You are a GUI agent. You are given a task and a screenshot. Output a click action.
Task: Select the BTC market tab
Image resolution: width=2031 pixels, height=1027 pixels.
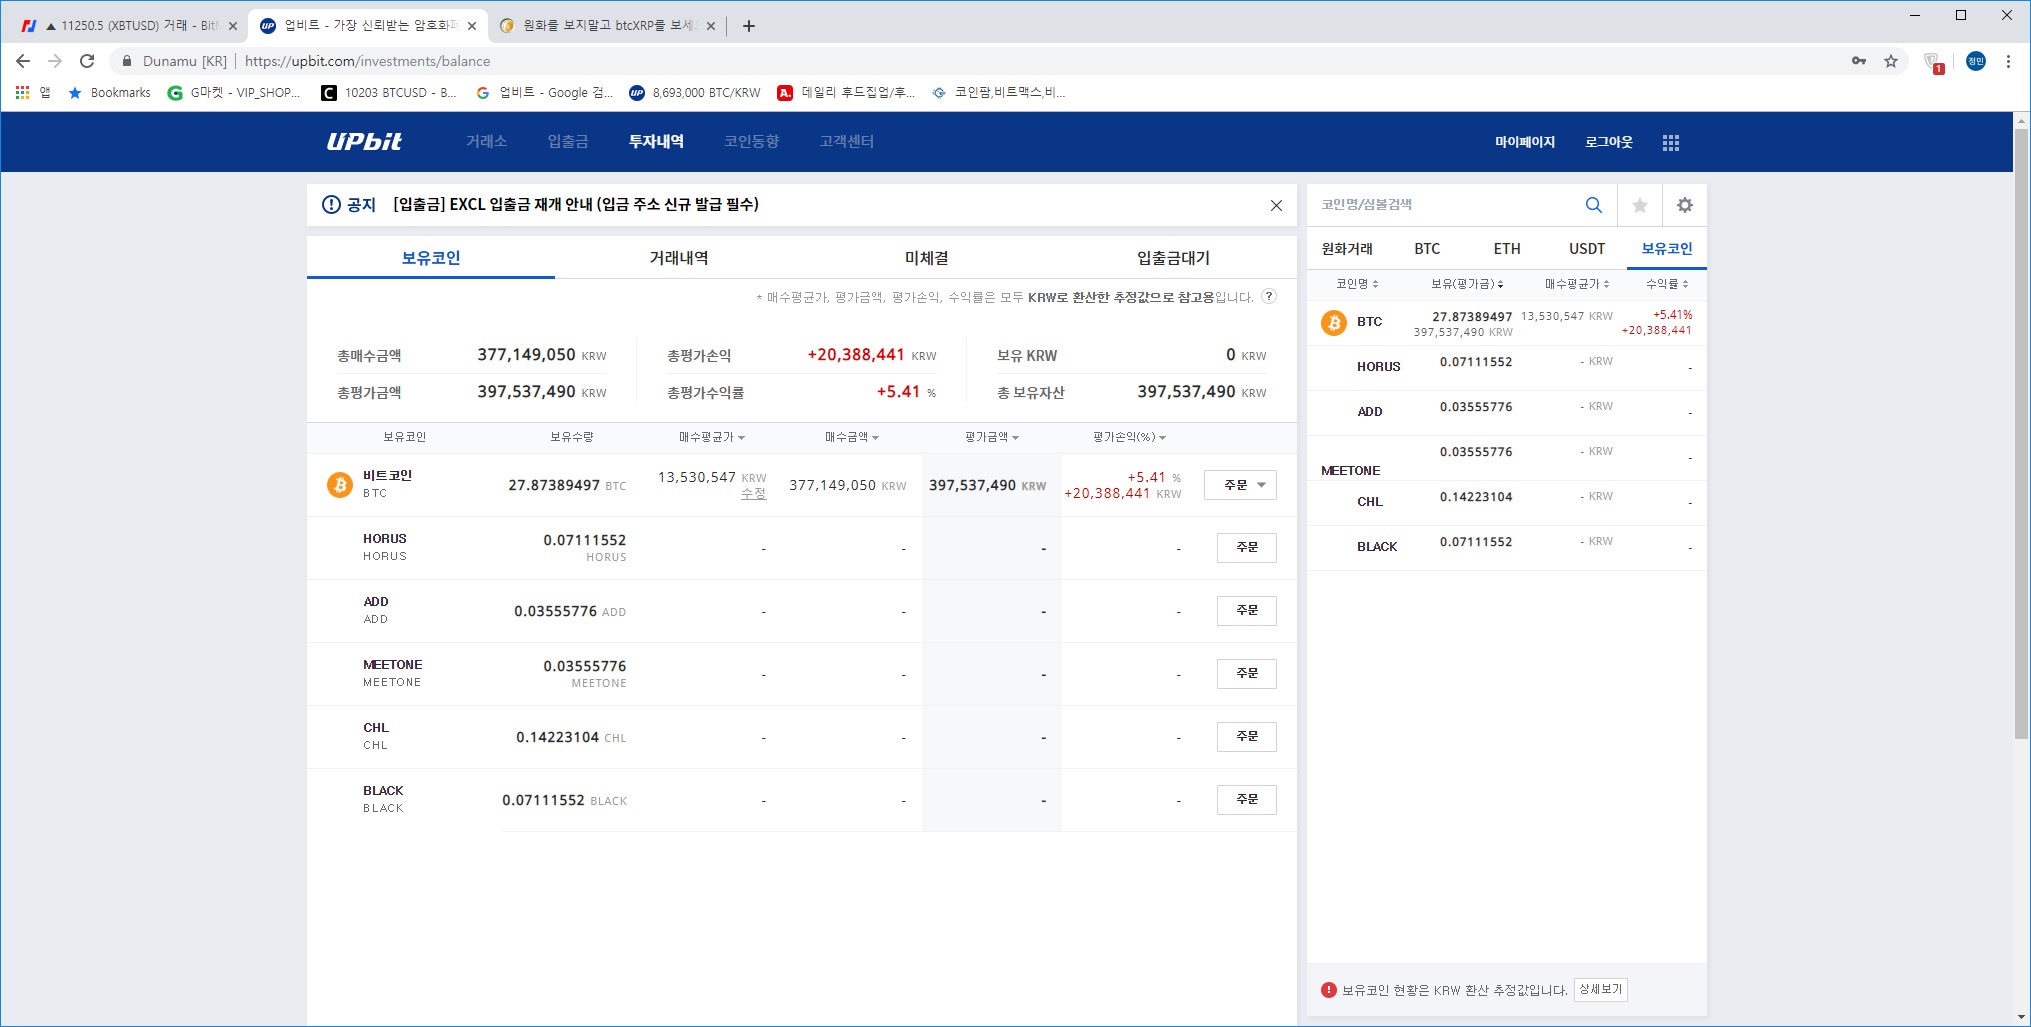click(x=1427, y=249)
